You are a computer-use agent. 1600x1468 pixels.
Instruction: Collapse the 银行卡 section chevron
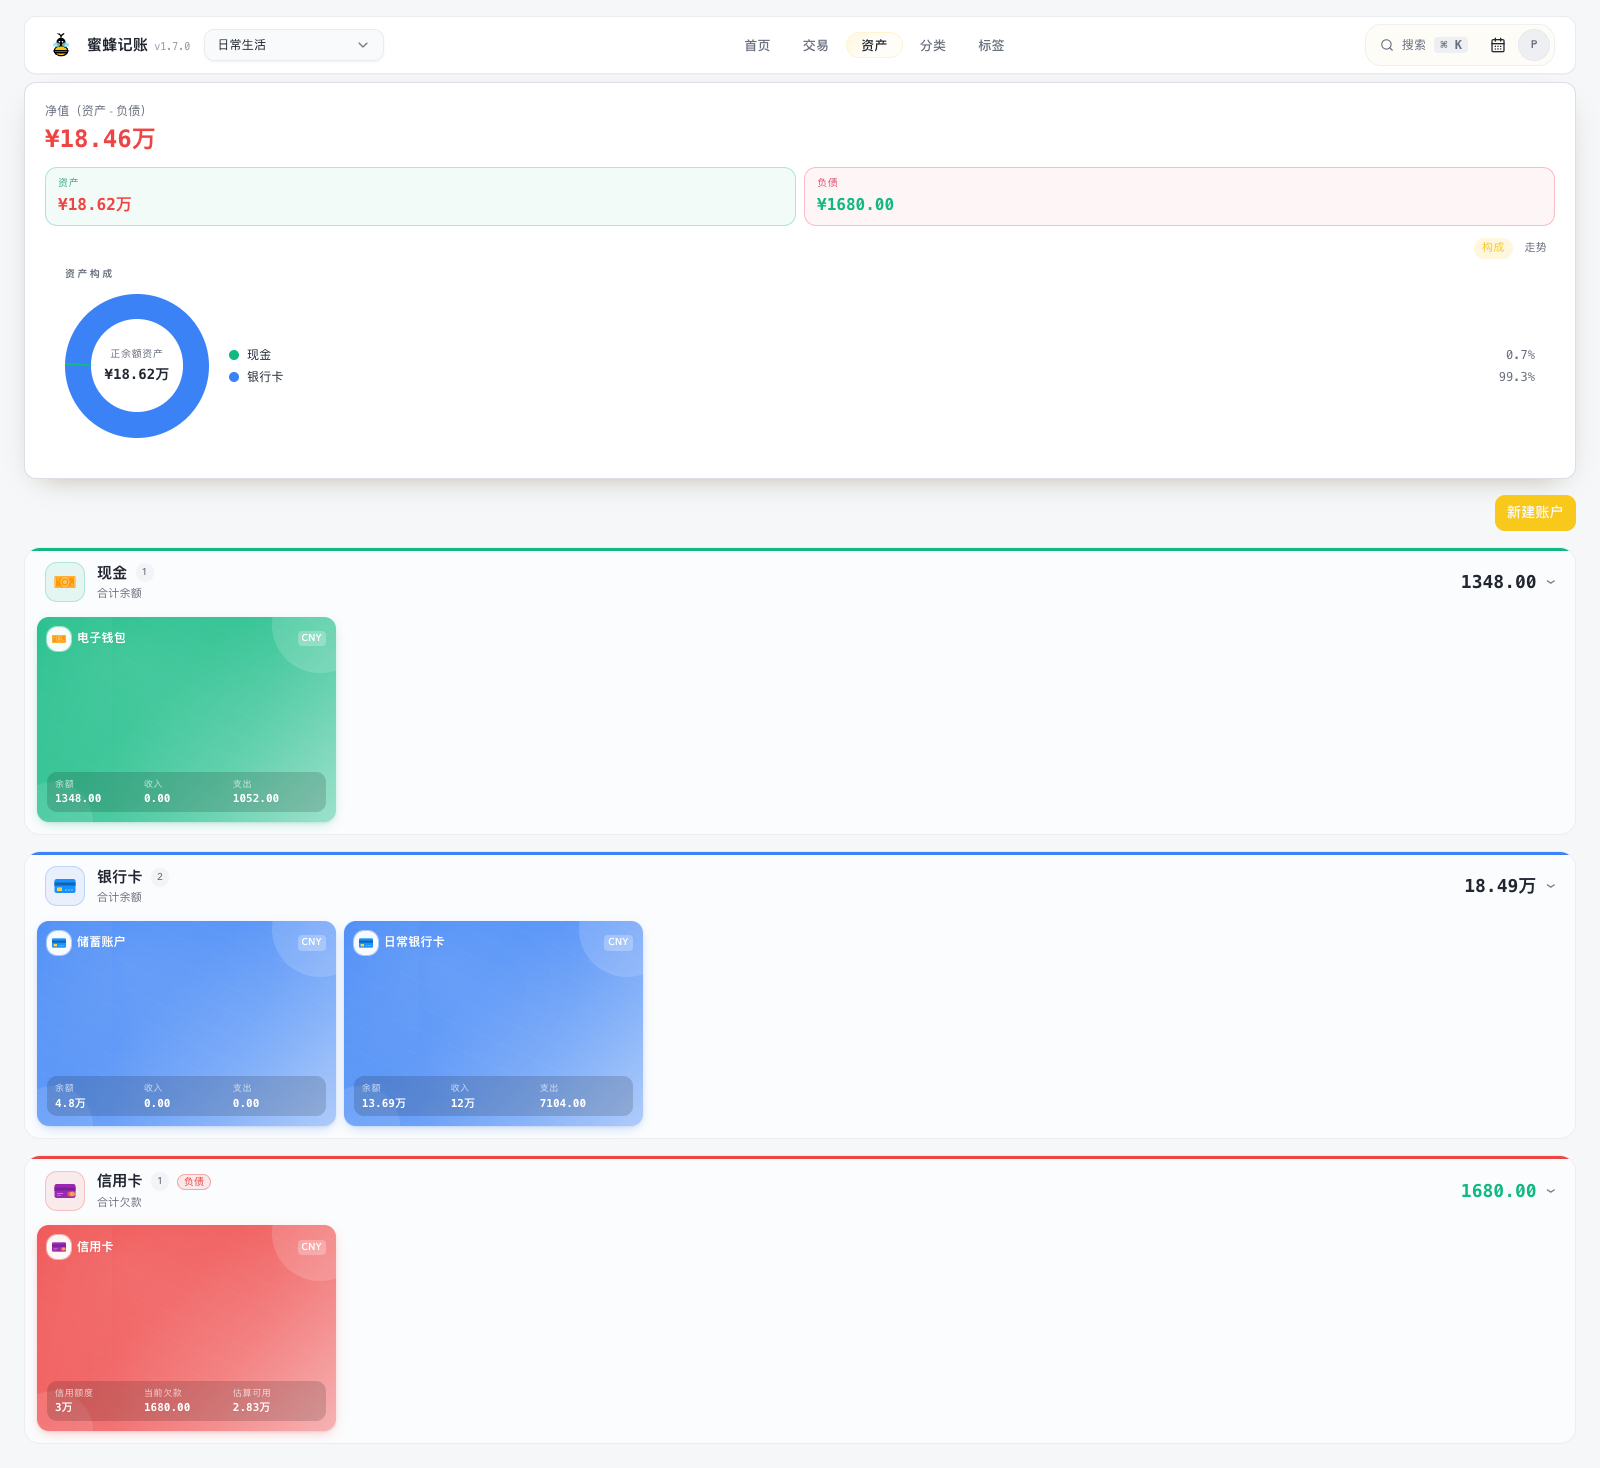coord(1551,886)
